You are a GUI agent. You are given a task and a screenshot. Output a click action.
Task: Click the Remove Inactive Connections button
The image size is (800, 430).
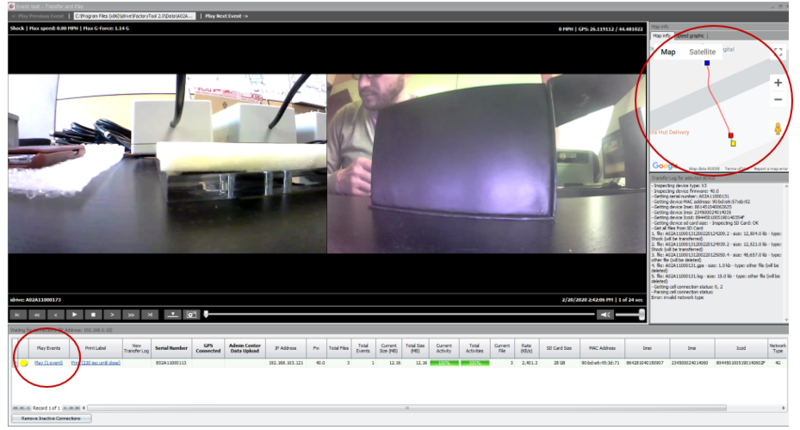[51, 418]
